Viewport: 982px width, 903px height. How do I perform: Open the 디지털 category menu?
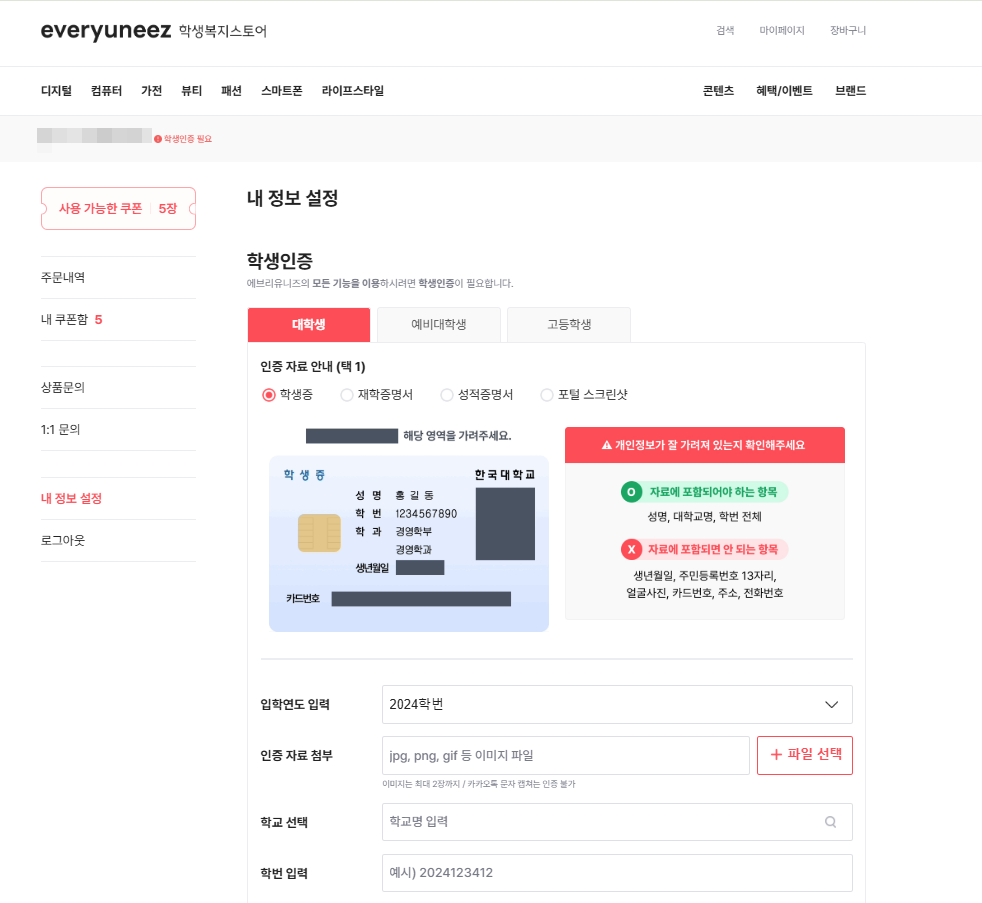[56, 91]
